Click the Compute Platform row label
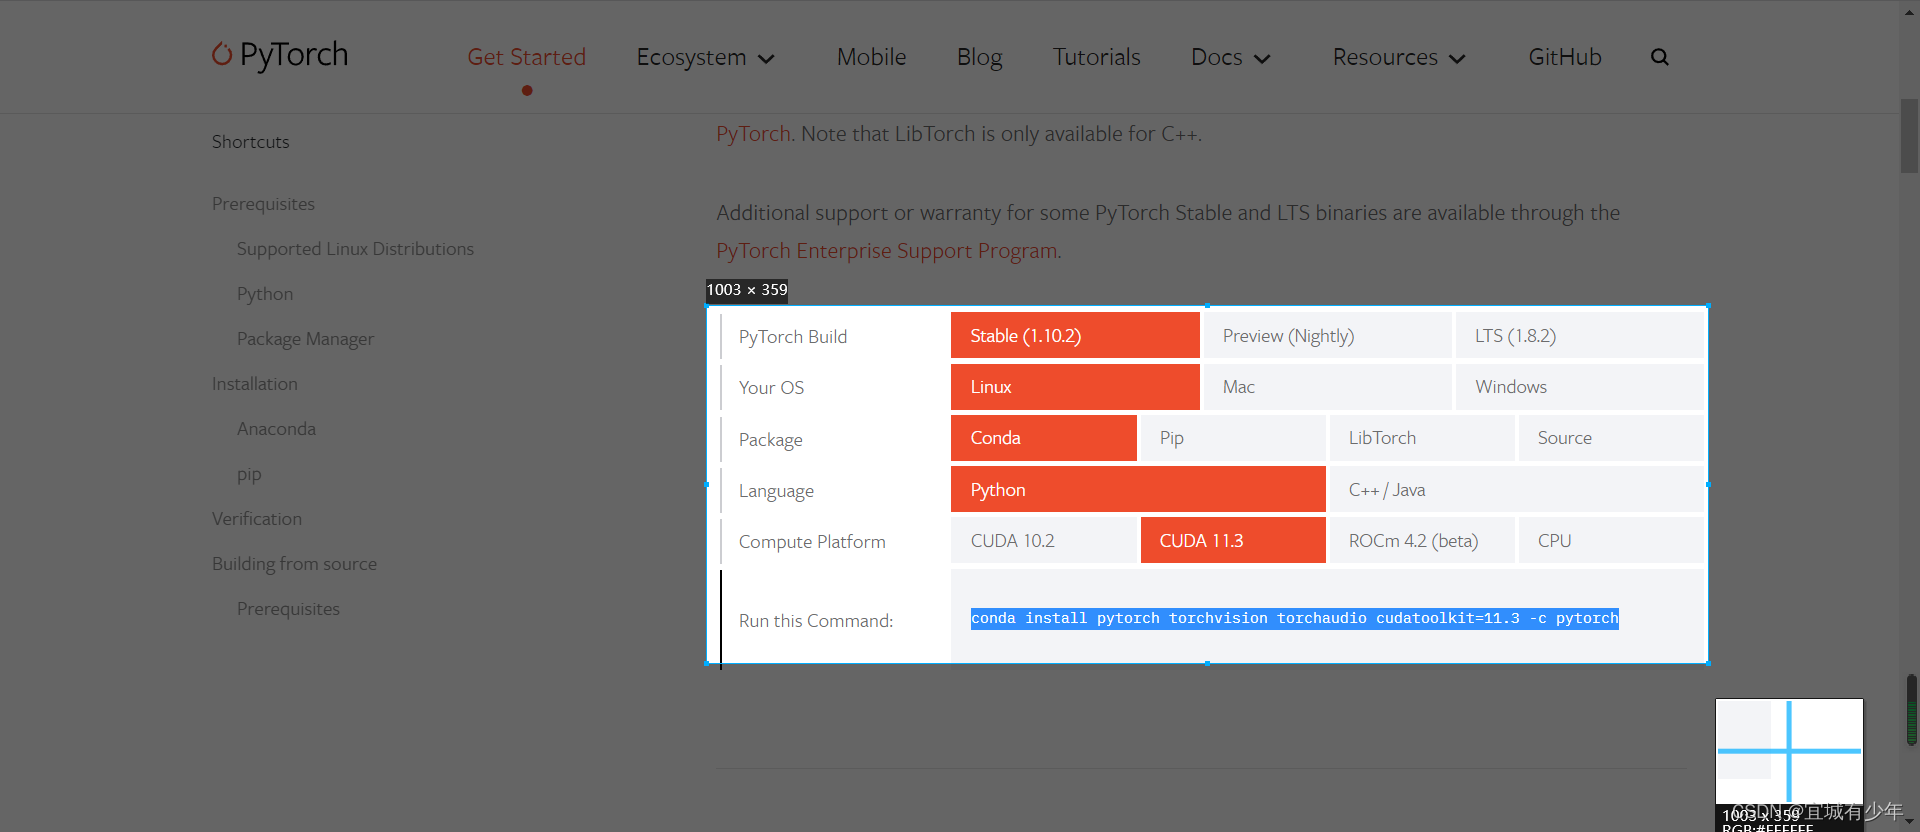Viewport: 1920px width, 832px height. pos(812,542)
